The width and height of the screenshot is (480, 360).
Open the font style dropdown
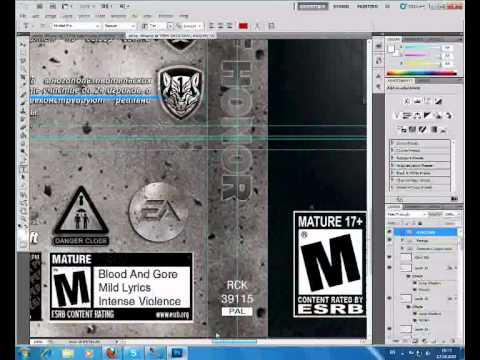click(x=119, y=26)
